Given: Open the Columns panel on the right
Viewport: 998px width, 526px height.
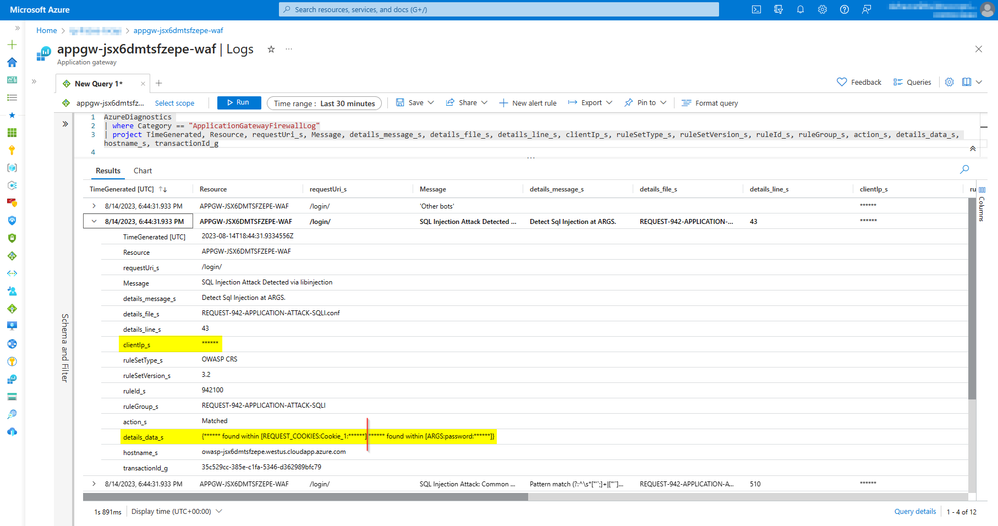Looking at the screenshot, I should click(981, 204).
